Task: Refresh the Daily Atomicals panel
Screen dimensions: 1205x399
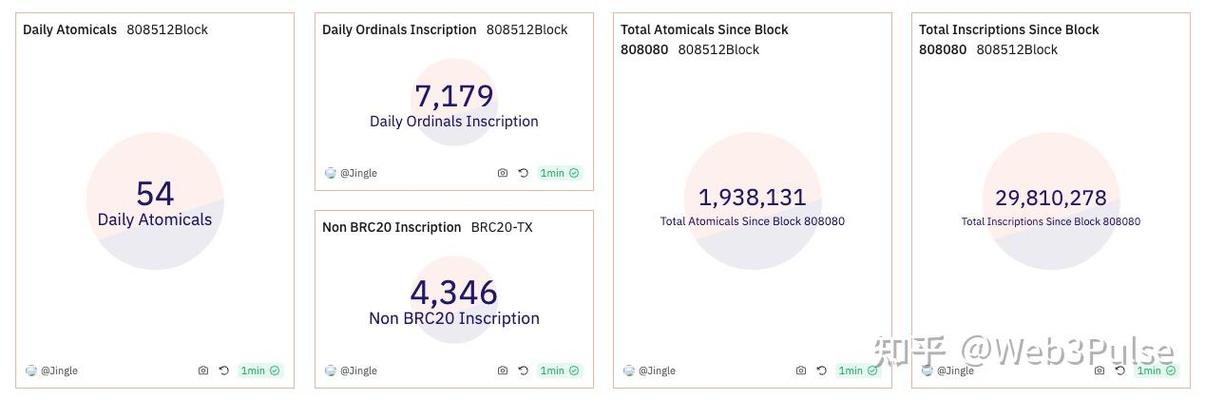Action: click(223, 370)
